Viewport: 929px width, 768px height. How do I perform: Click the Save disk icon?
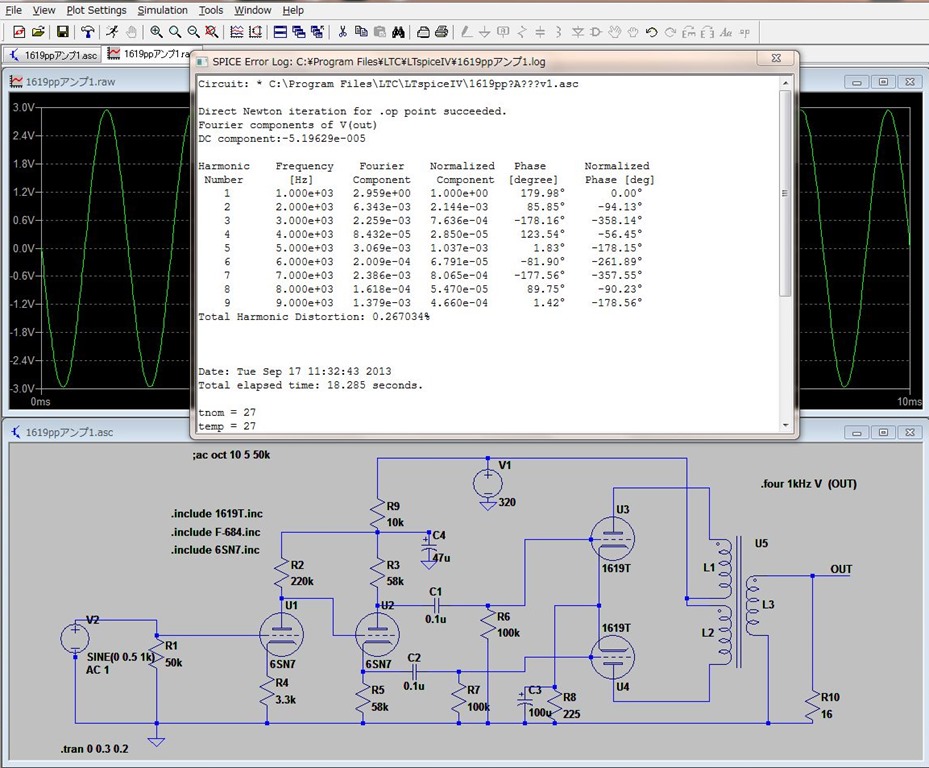[x=62, y=32]
